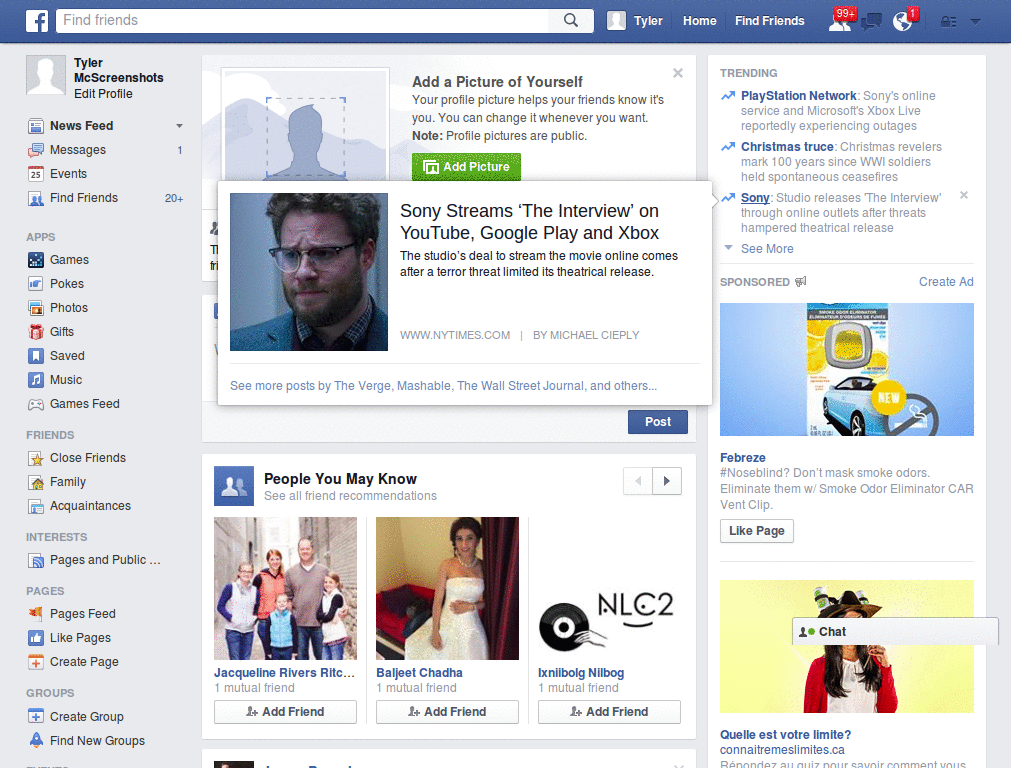Click the People You May Know icon
Viewport: 1024px width, 768px height.
pos(234,486)
